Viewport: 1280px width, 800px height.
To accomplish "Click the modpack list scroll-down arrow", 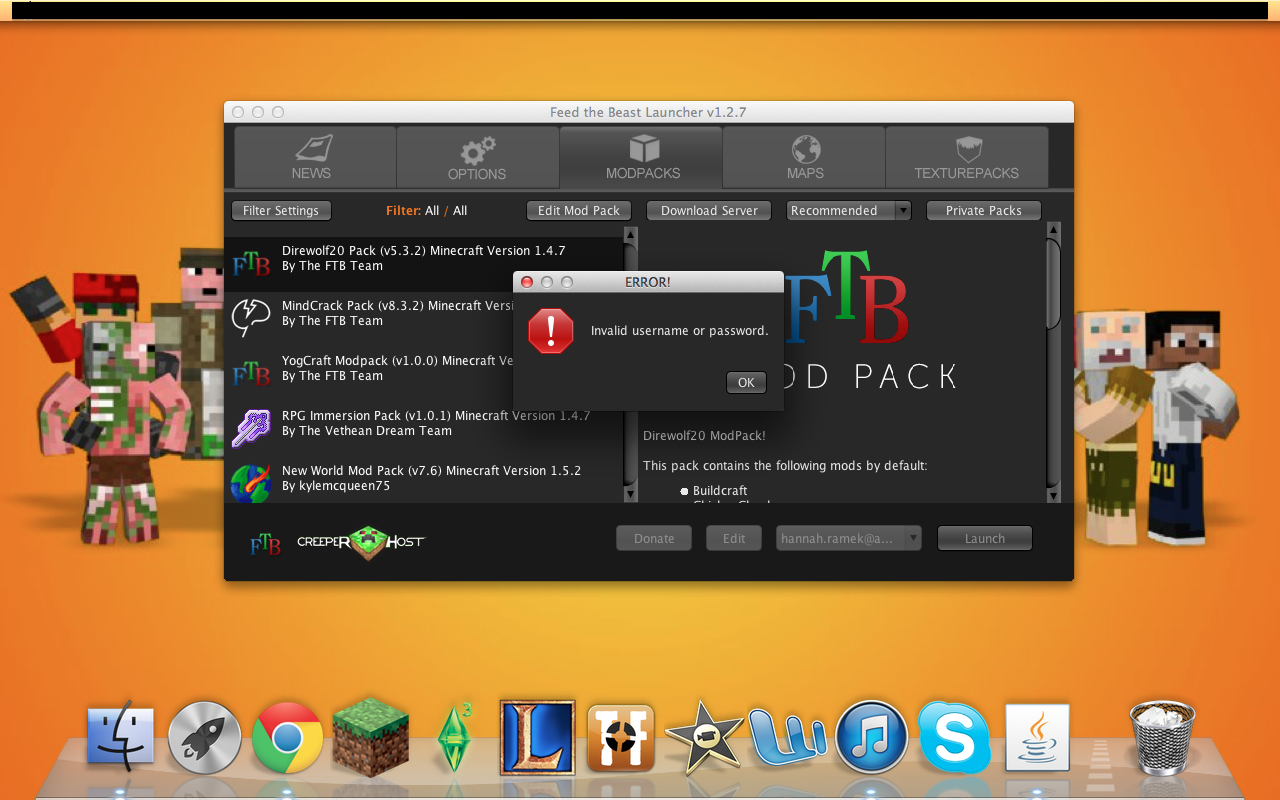I will [630, 494].
